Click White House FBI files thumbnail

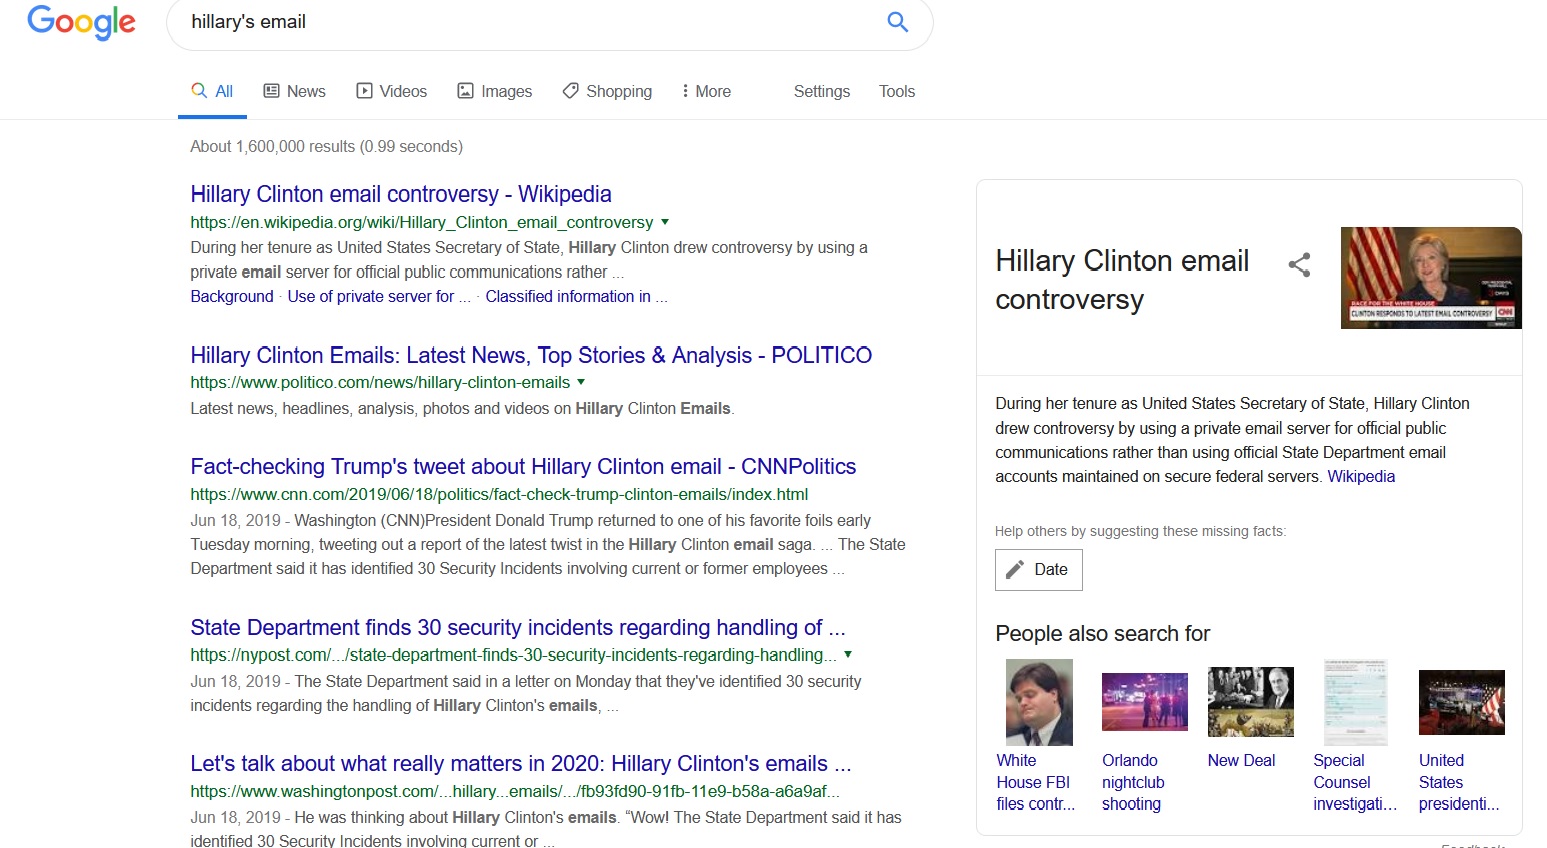click(x=1039, y=702)
